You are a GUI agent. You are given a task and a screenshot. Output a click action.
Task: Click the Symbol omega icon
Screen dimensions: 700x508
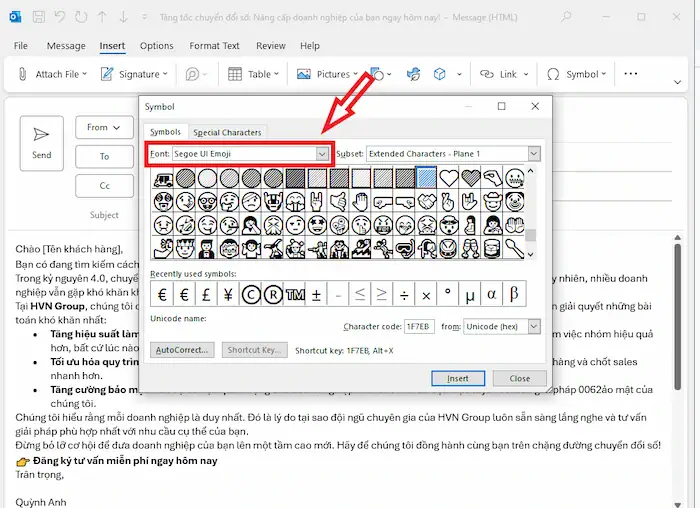[x=553, y=74]
